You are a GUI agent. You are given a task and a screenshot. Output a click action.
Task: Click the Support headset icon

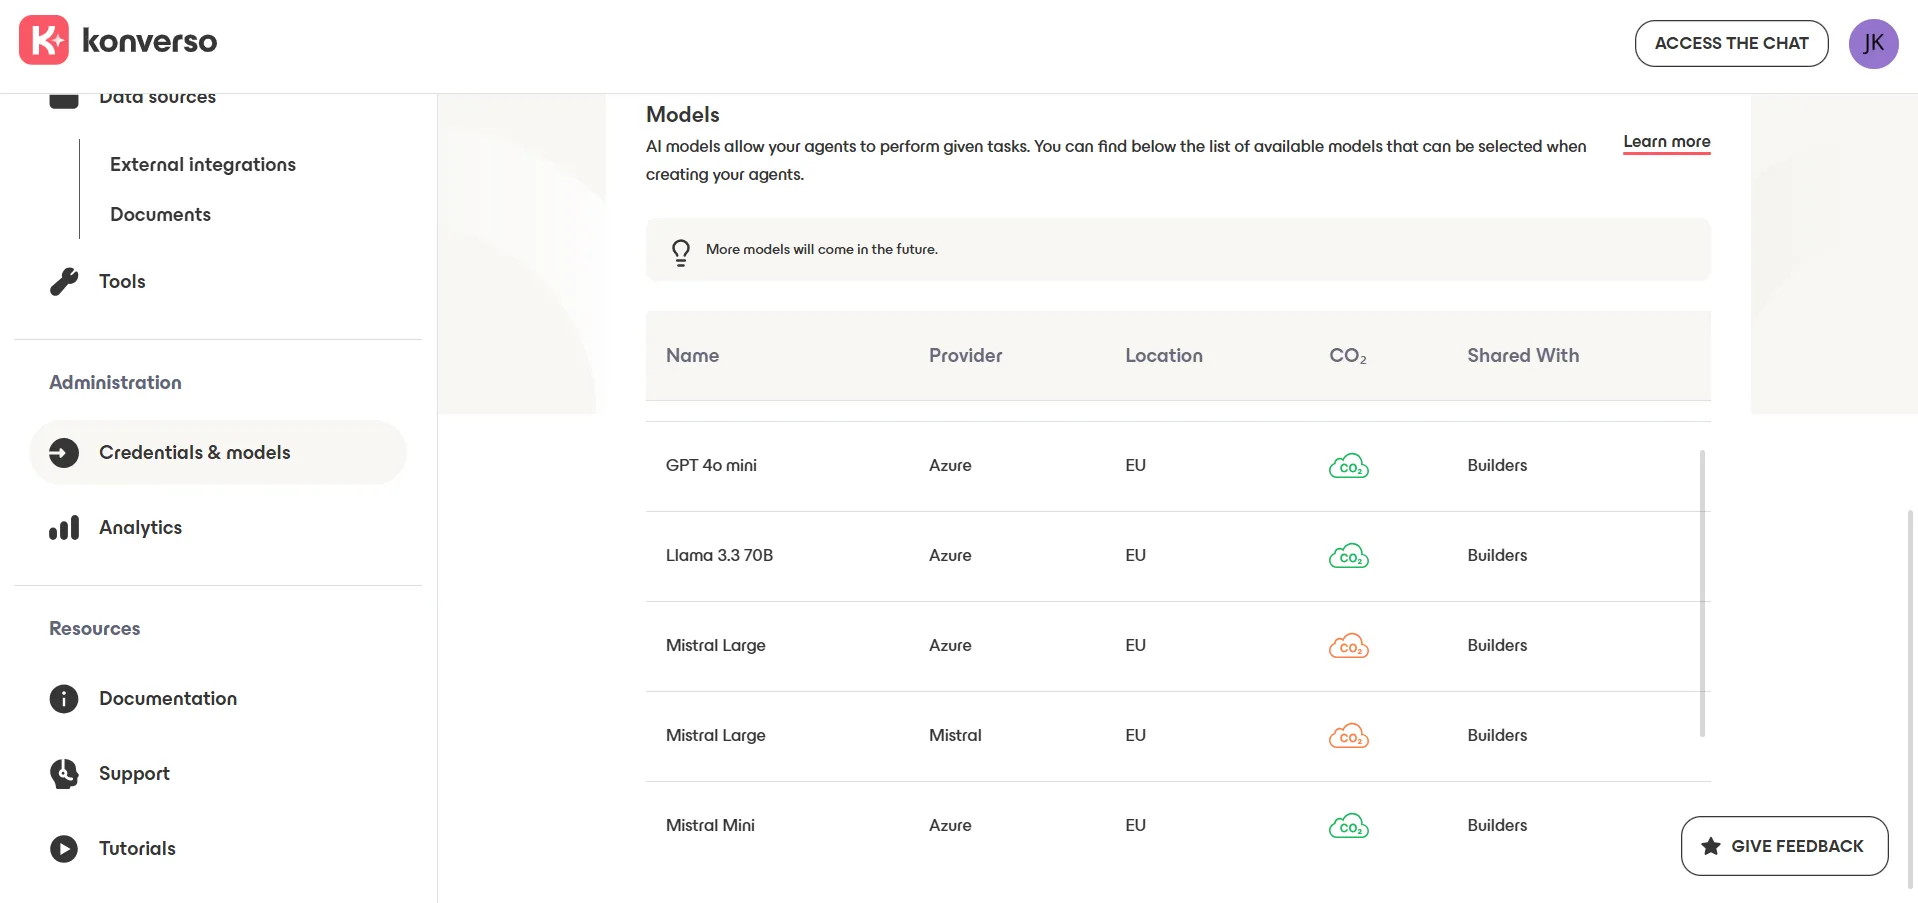(x=64, y=774)
